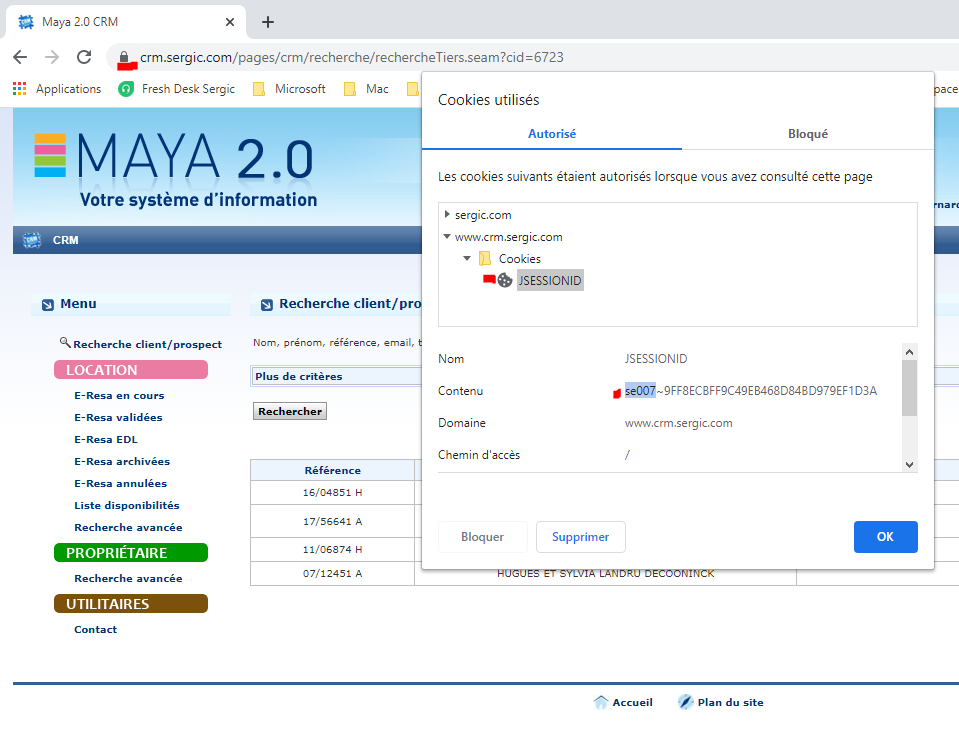The image size is (959, 747).
Task: Click the CRM label in blue bar
Action: coord(65,240)
